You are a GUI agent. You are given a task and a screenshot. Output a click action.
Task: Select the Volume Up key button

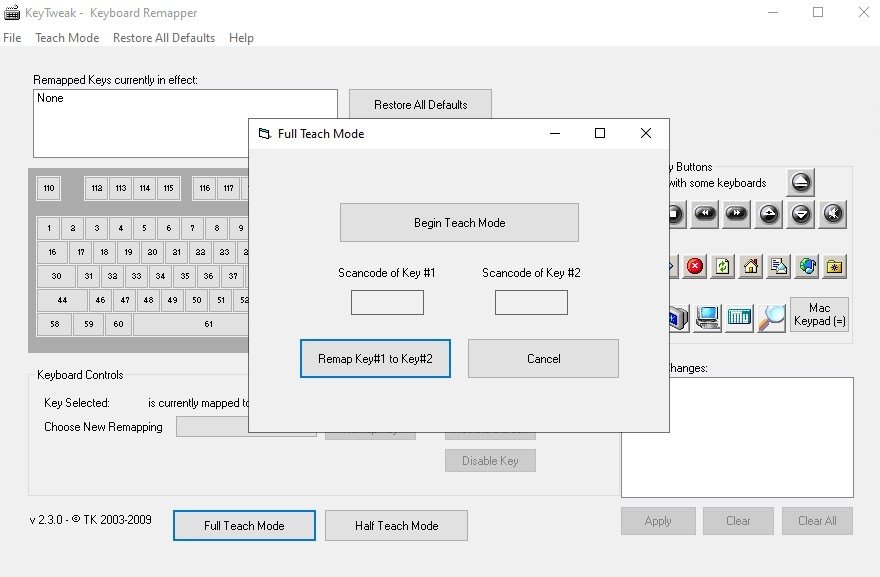click(769, 214)
